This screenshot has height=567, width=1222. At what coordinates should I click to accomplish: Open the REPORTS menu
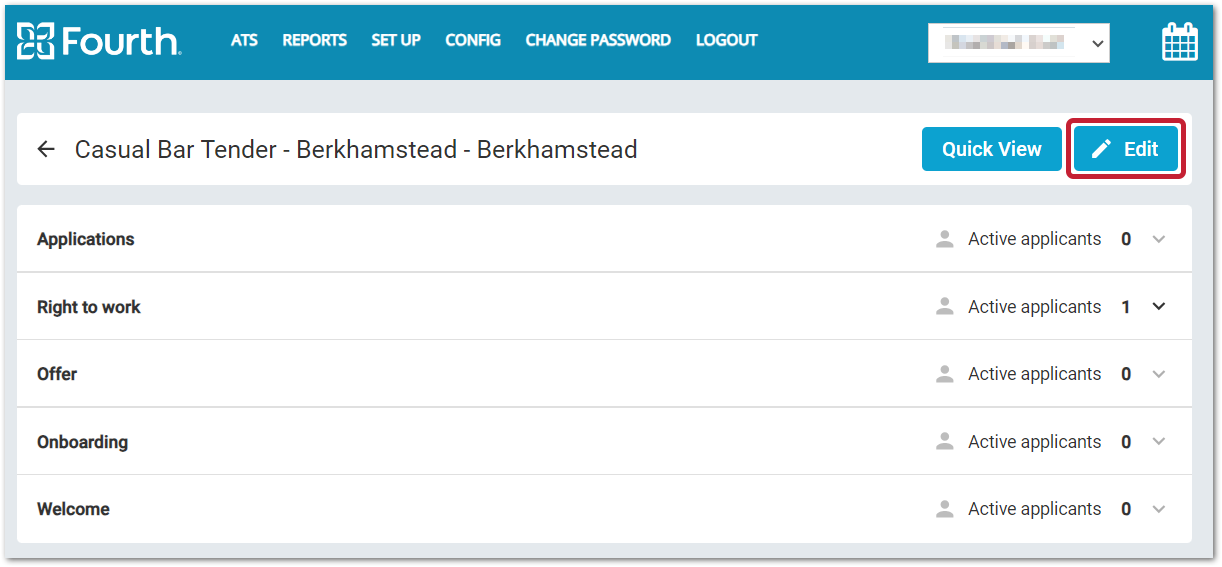click(x=314, y=41)
